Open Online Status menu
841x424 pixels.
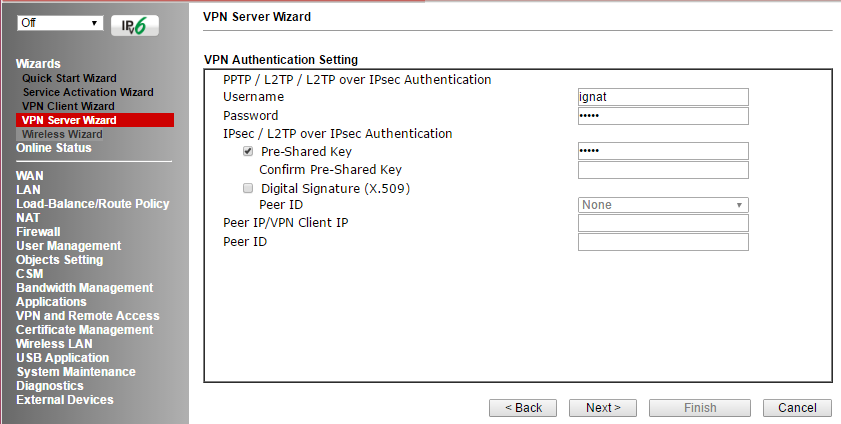54,148
